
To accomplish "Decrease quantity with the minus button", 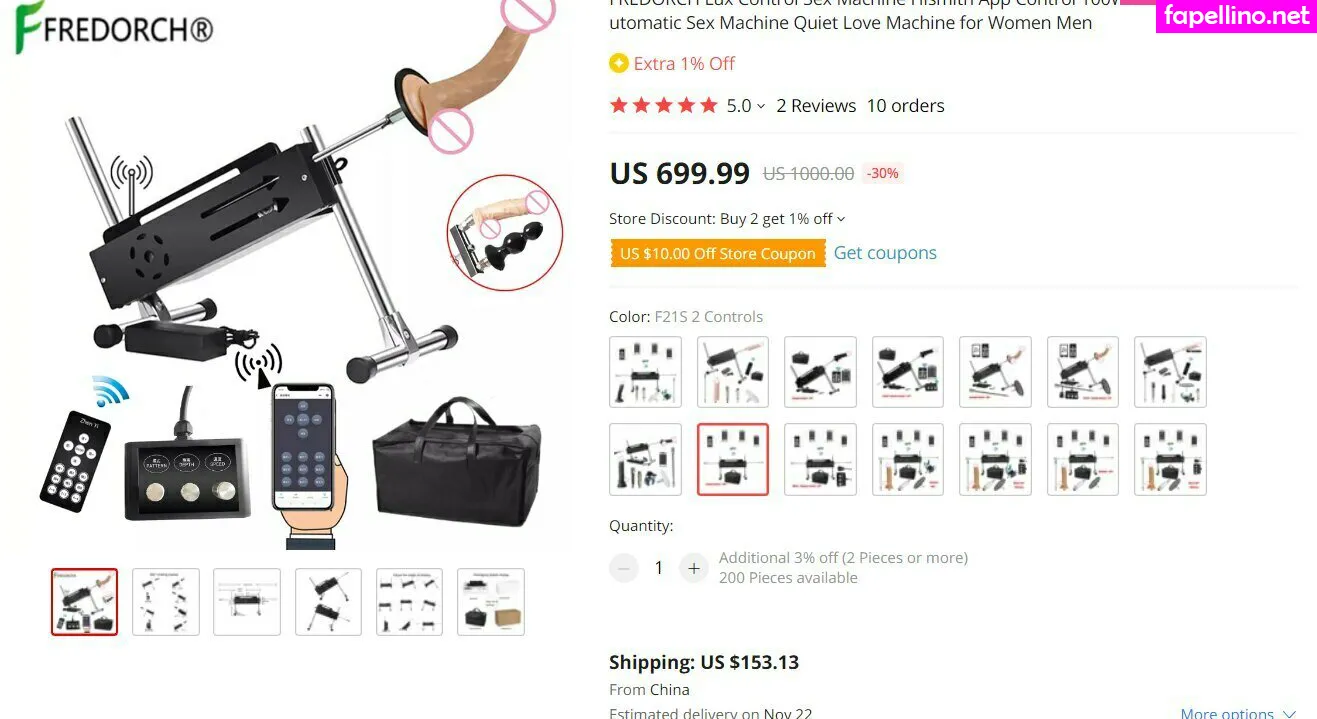I will (624, 568).
